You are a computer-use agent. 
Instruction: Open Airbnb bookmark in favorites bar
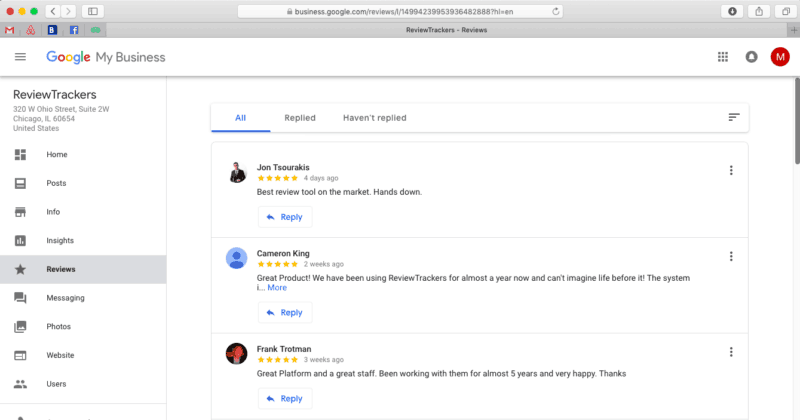coord(31,30)
